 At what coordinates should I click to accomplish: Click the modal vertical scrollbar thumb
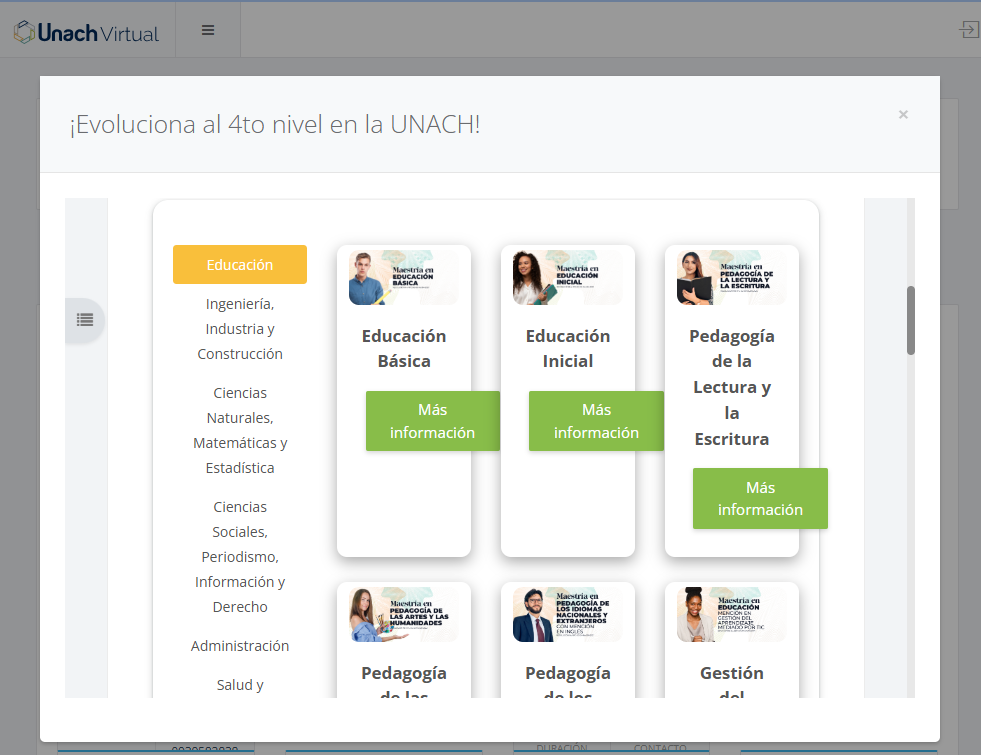click(910, 320)
